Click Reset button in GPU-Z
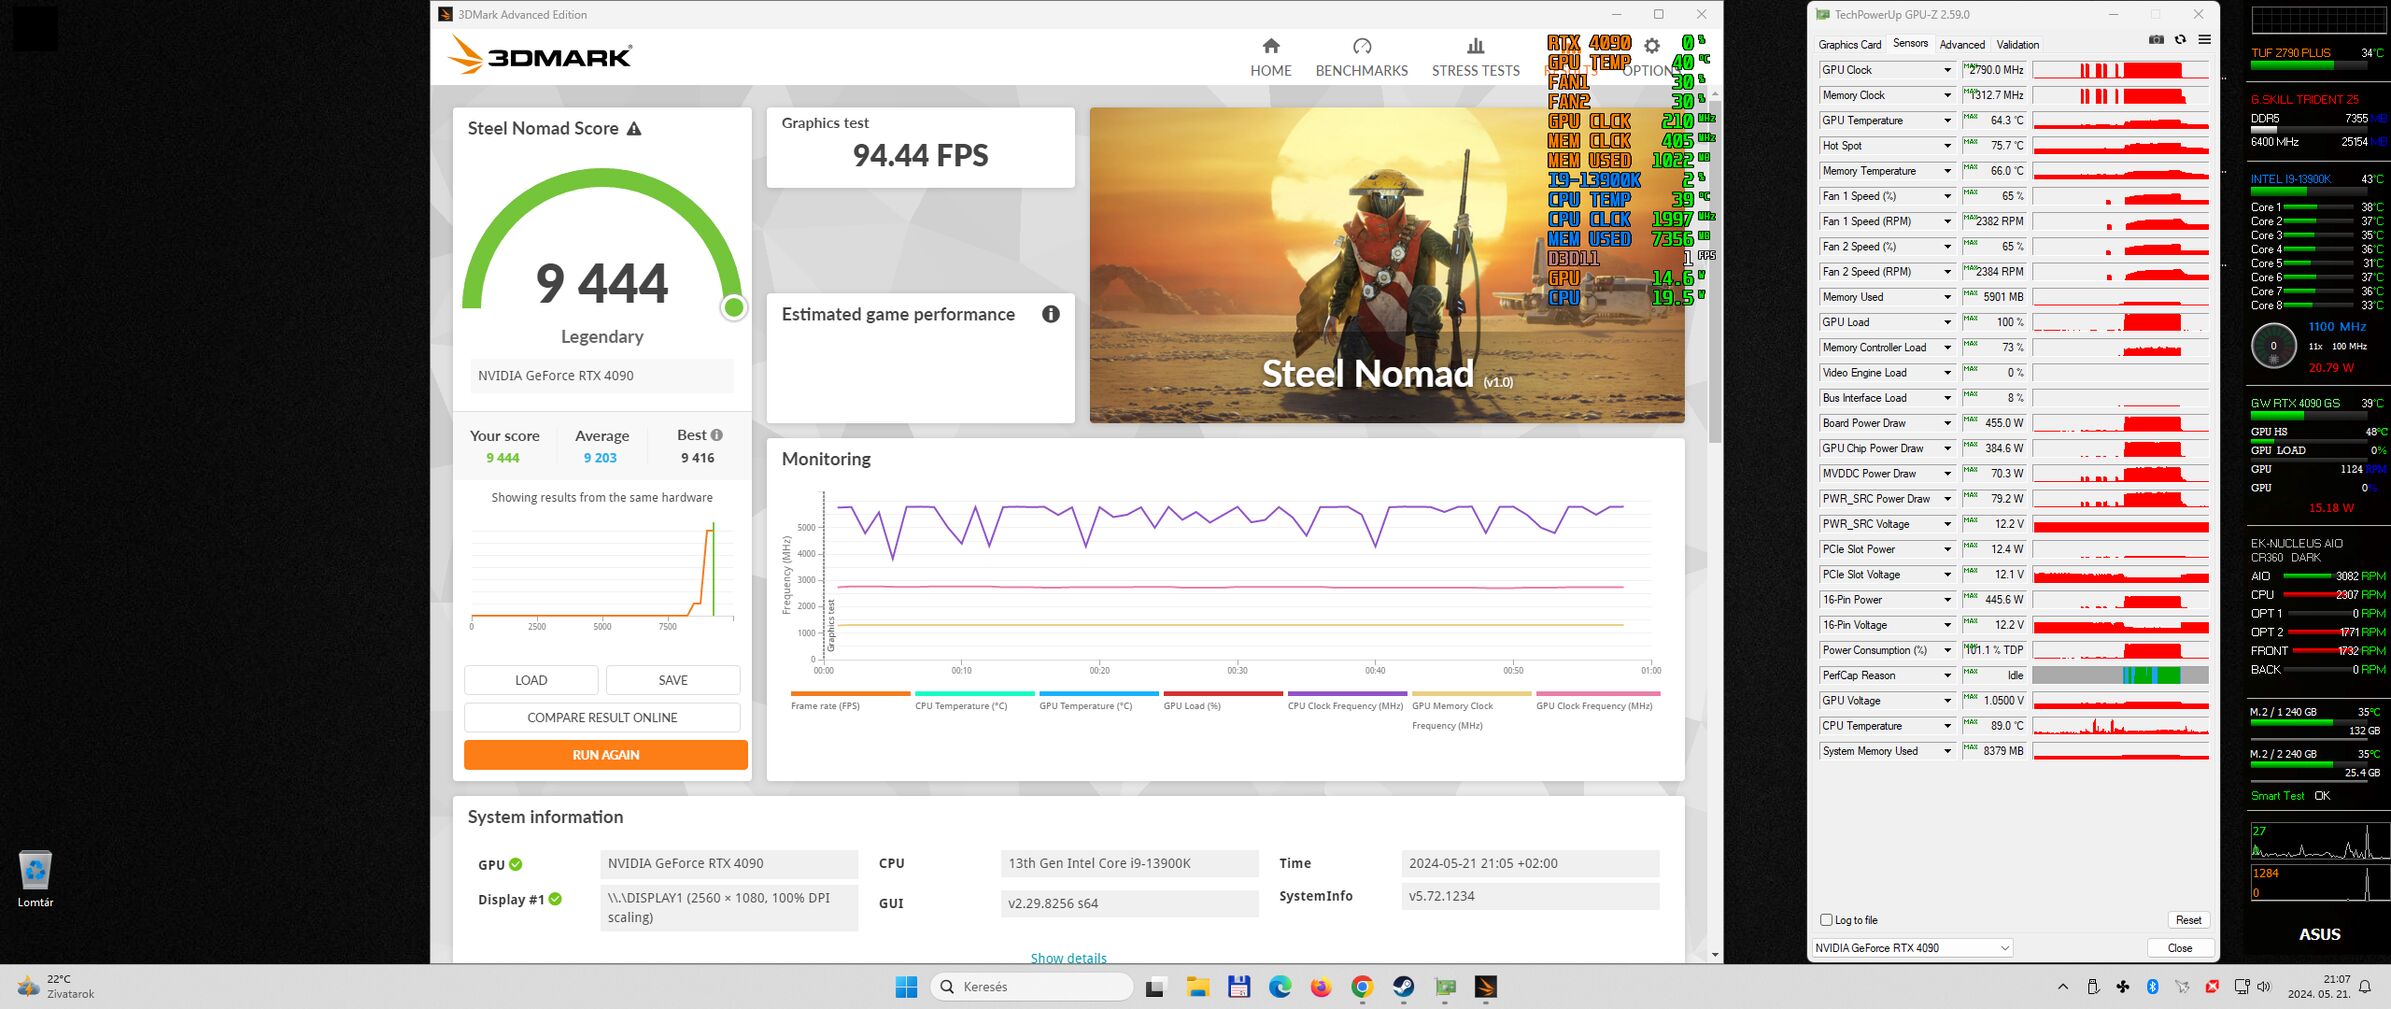 click(2188, 920)
